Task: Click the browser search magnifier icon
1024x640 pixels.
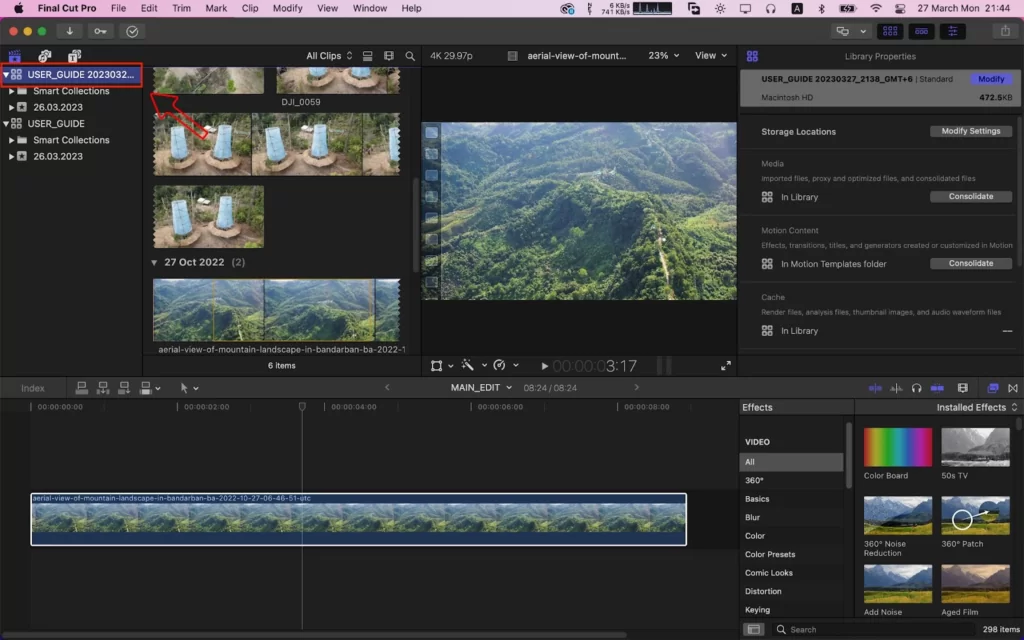Action: click(410, 56)
